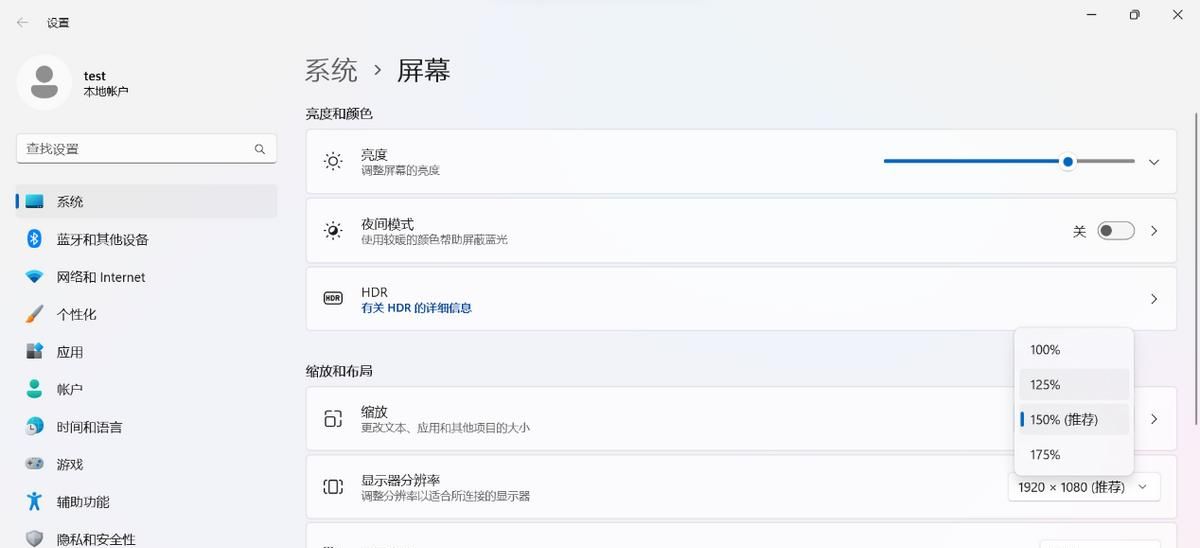Click the shield icon for 隐私和安全性
Screen dimensions: 1200x548
click(35, 539)
